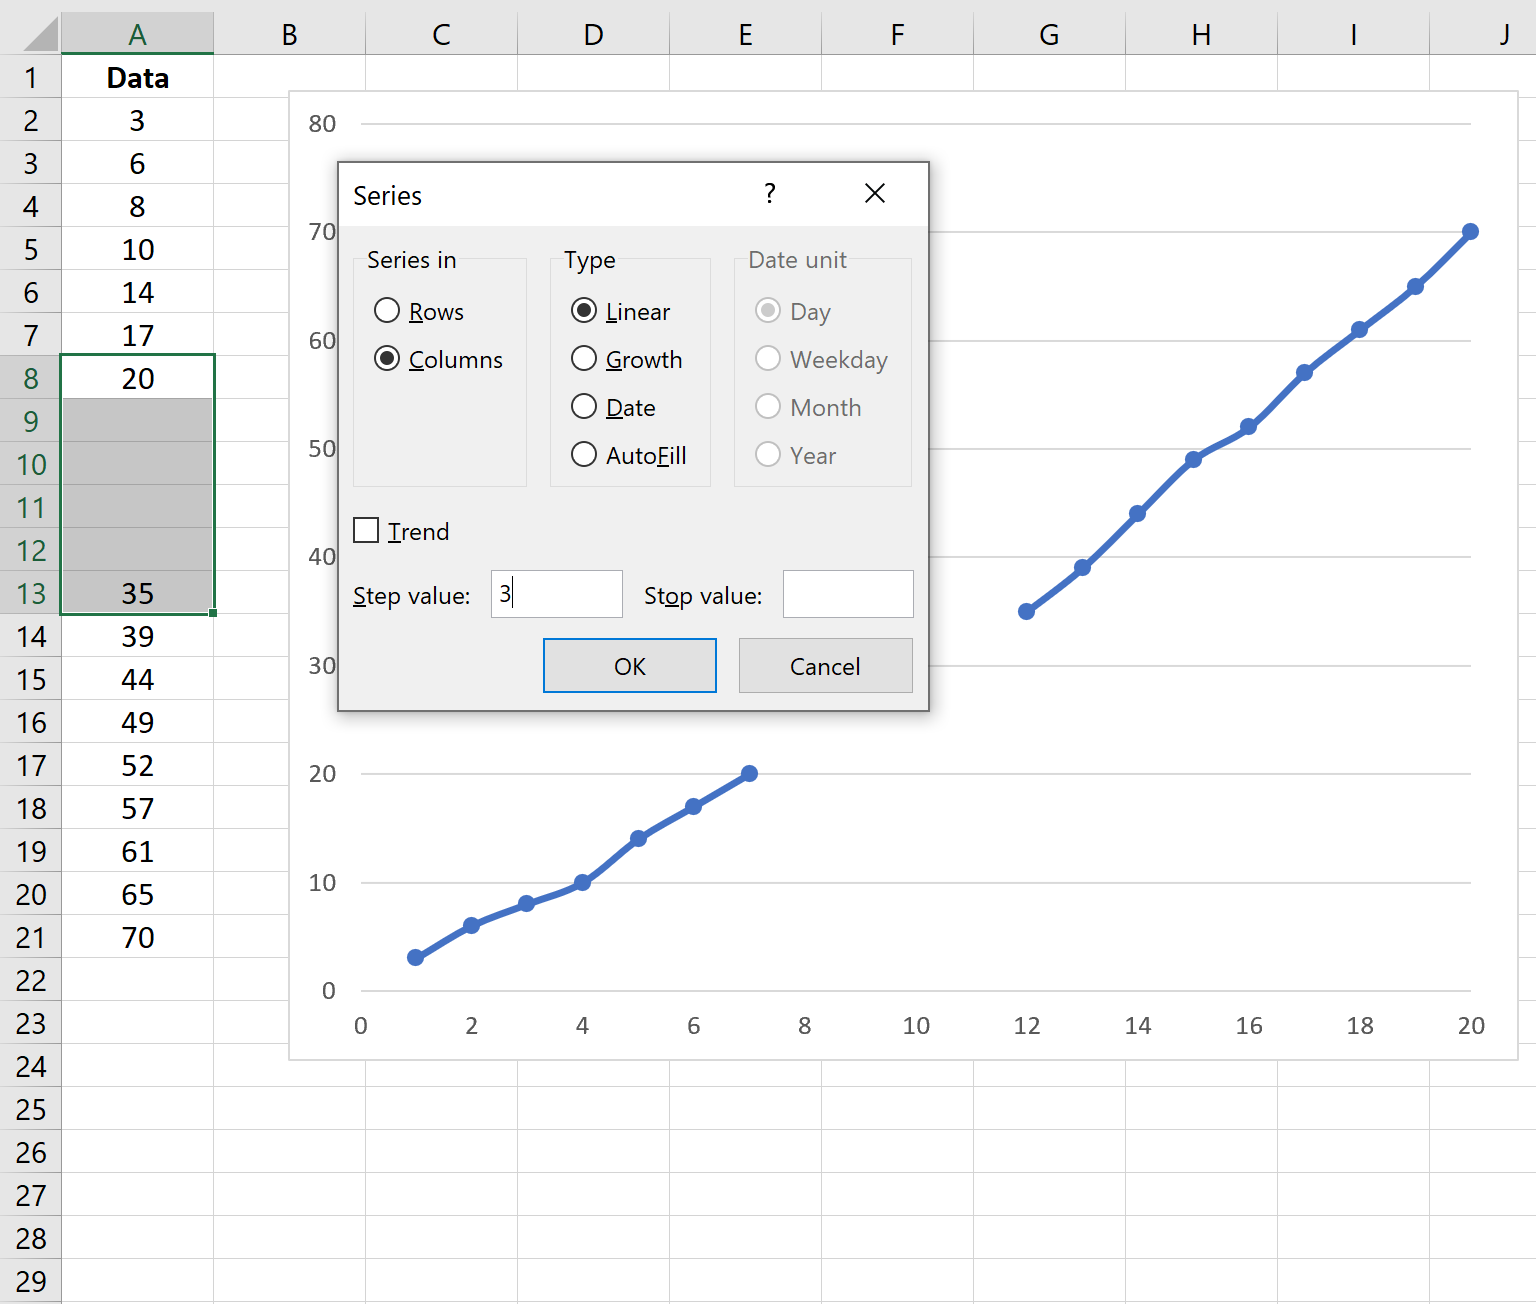The height and width of the screenshot is (1304, 1536).
Task: Select column H header
Action: pyautogui.click(x=1202, y=35)
